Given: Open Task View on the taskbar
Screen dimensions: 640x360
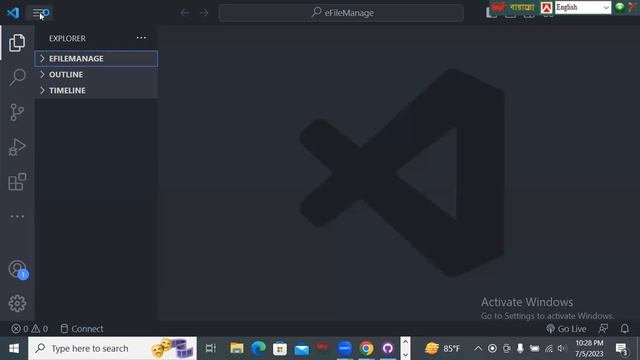Looking at the screenshot, I should click(211, 348).
